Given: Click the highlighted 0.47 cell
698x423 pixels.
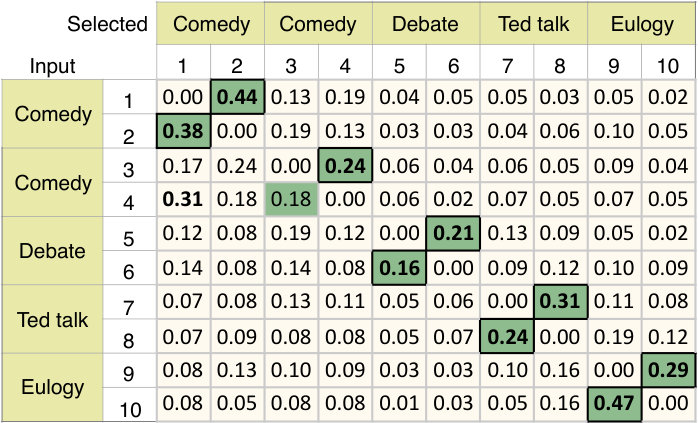Looking at the screenshot, I should pyautogui.click(x=614, y=404).
